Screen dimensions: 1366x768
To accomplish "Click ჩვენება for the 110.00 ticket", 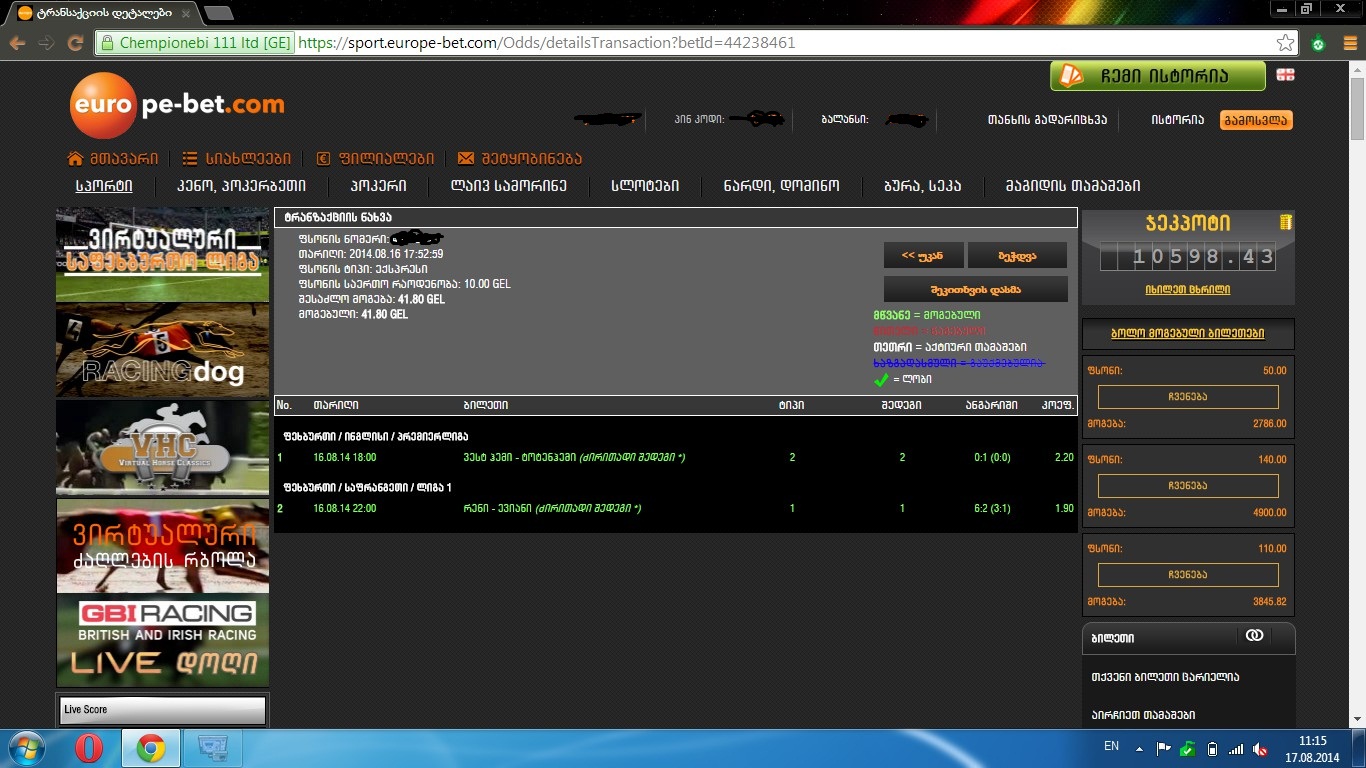I will point(1188,575).
